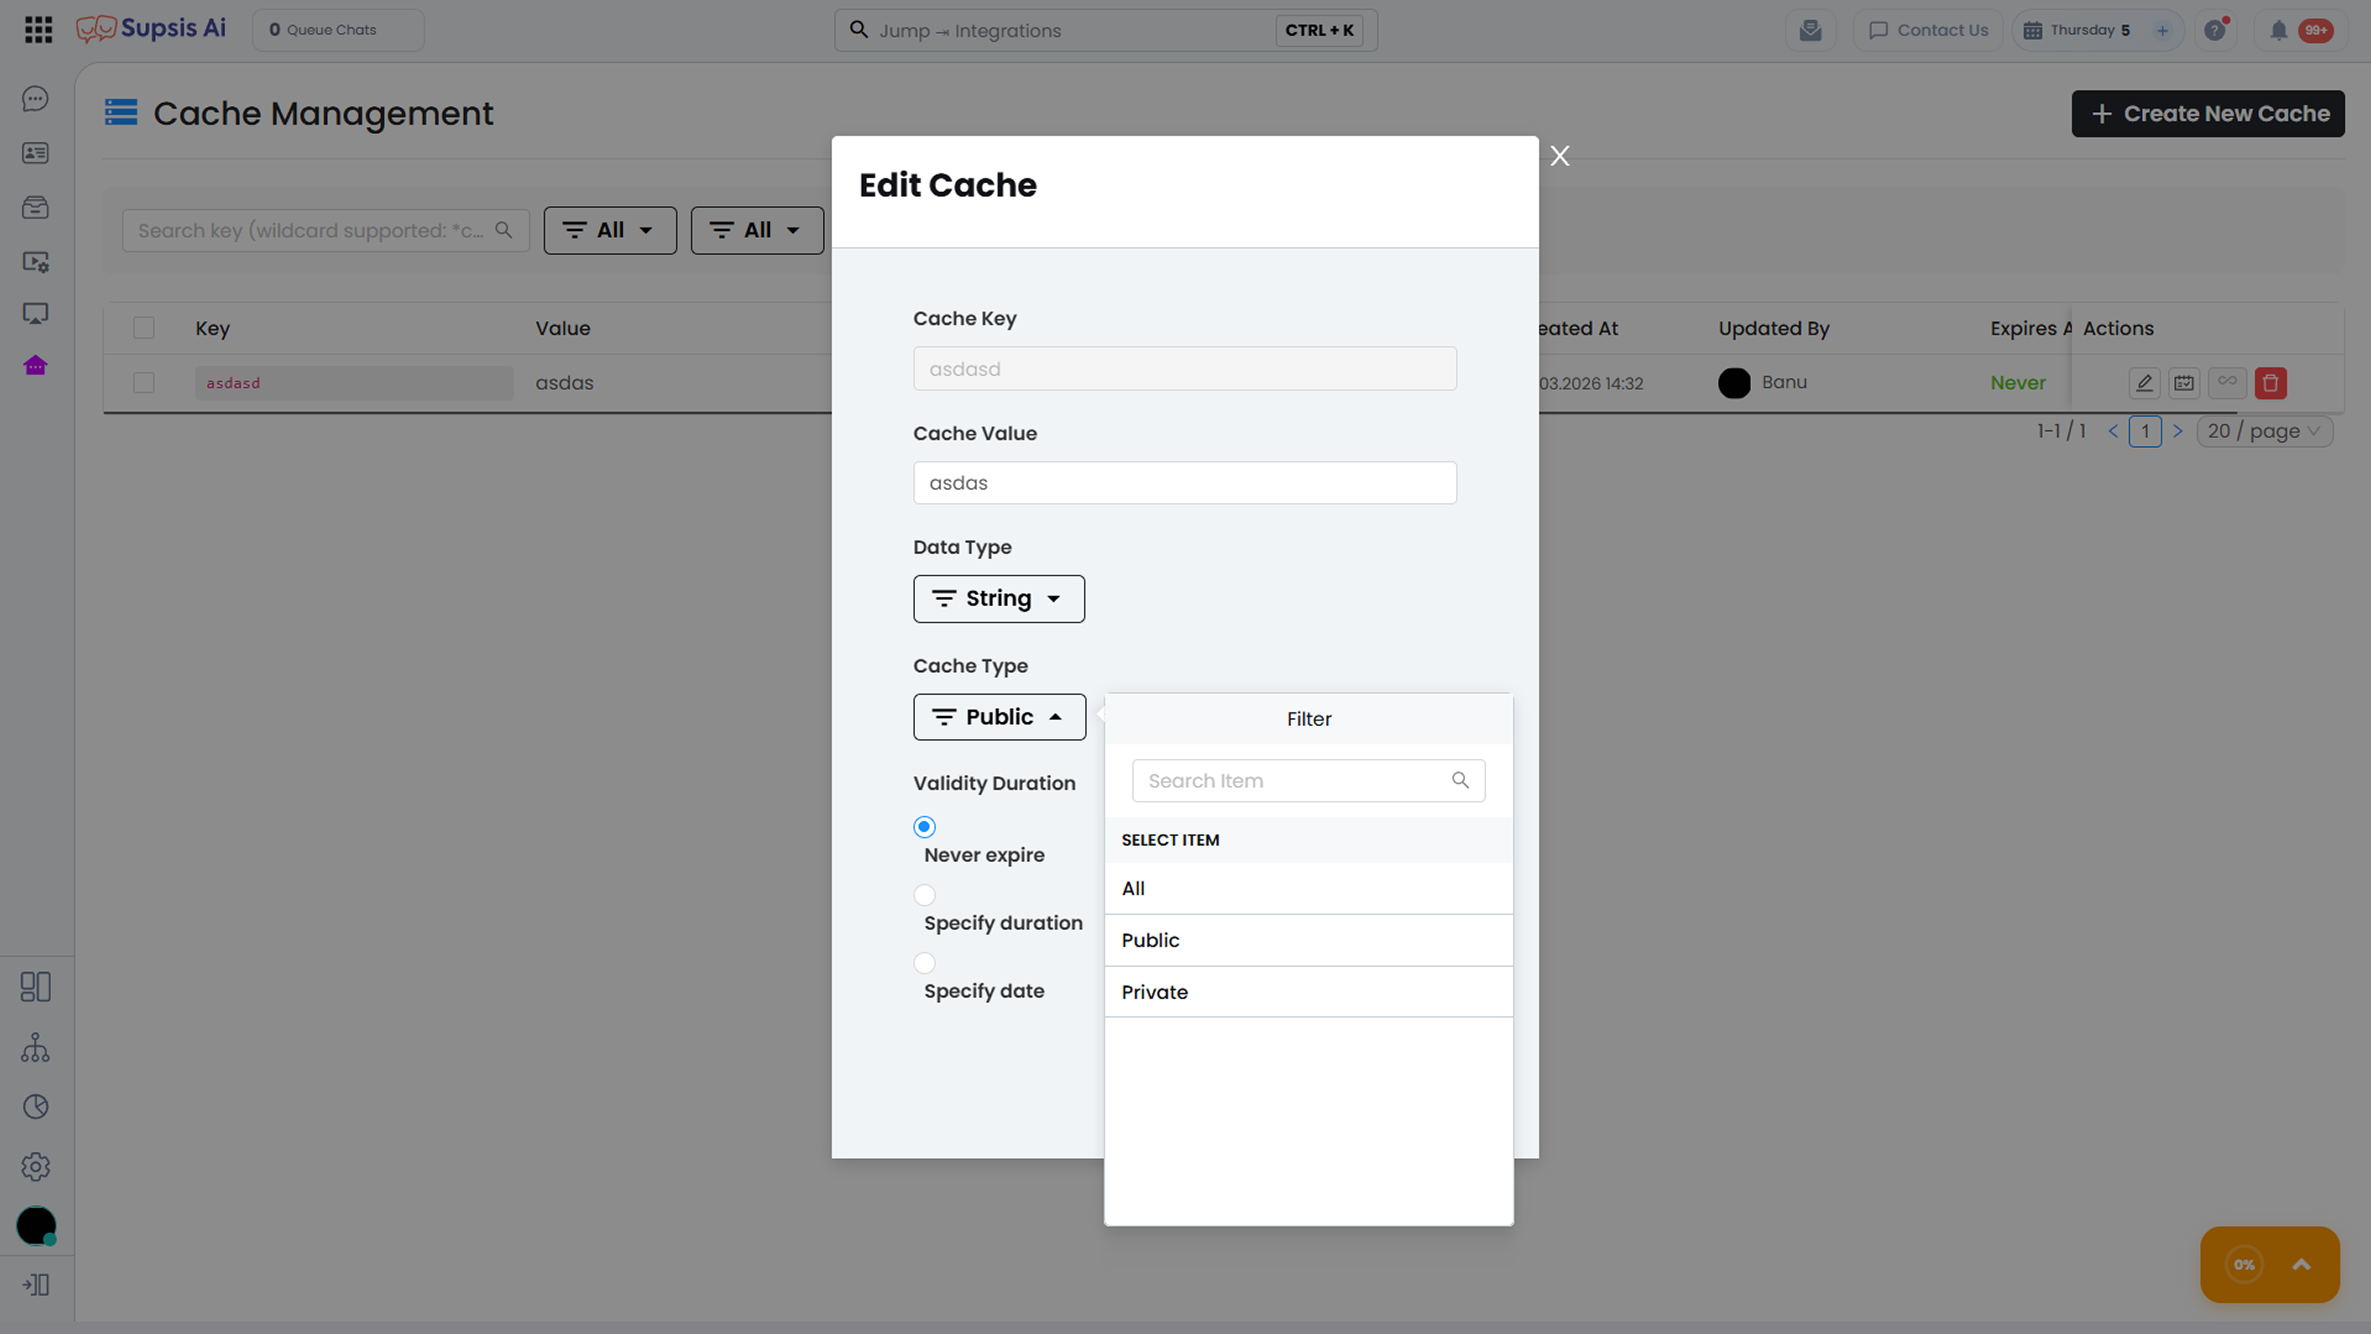
Task: Open the hierarchy tree sidebar icon
Action: coord(36,1047)
